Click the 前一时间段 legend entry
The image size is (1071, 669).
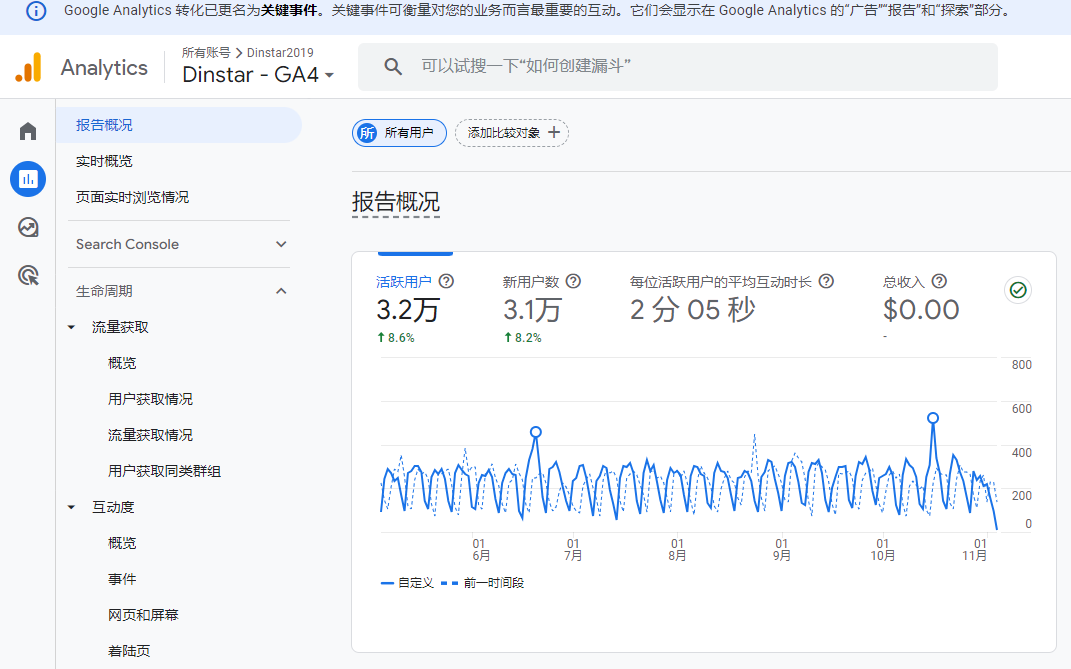pyautogui.click(x=483, y=583)
